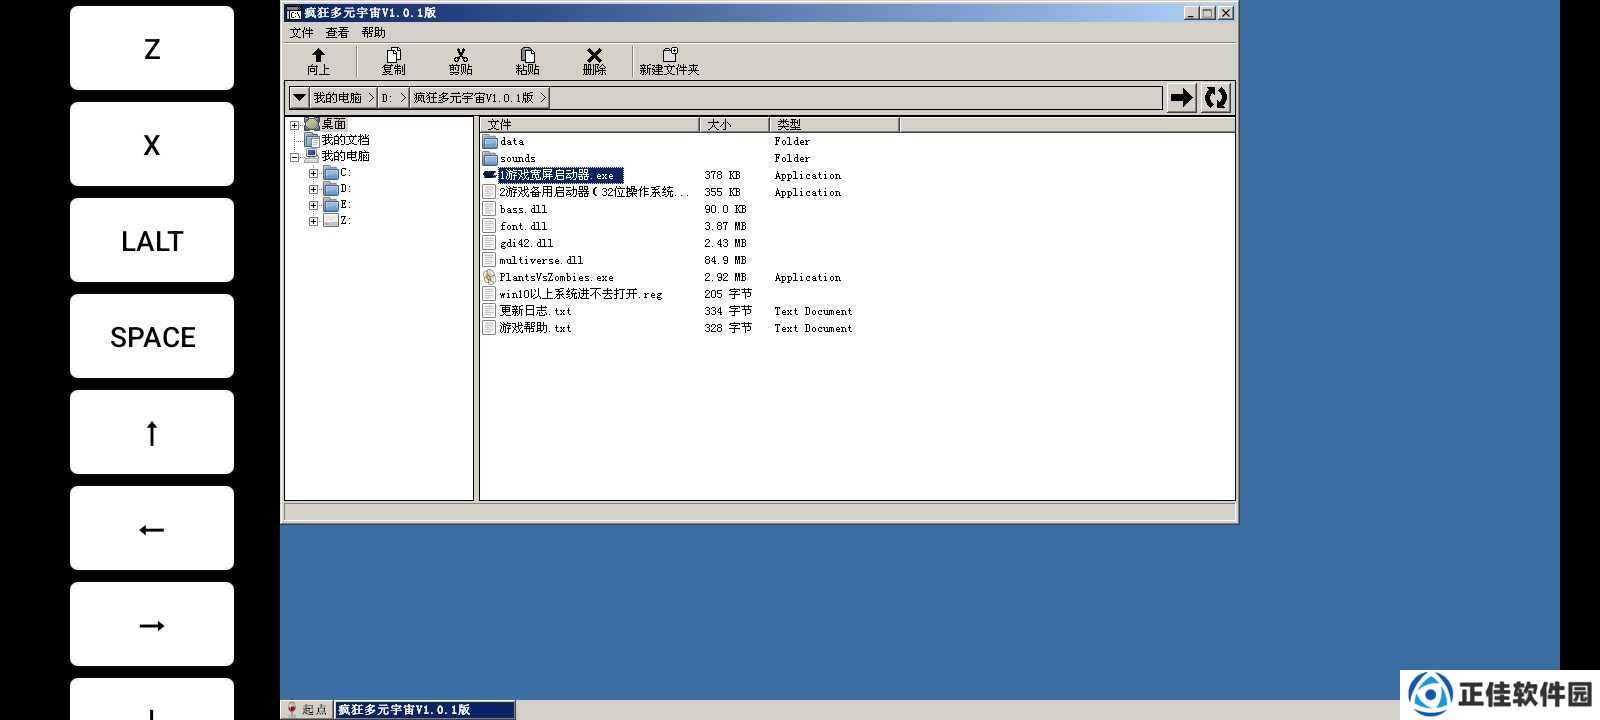1600x720 pixels.
Task: Expand the E: drive node
Action: point(313,205)
